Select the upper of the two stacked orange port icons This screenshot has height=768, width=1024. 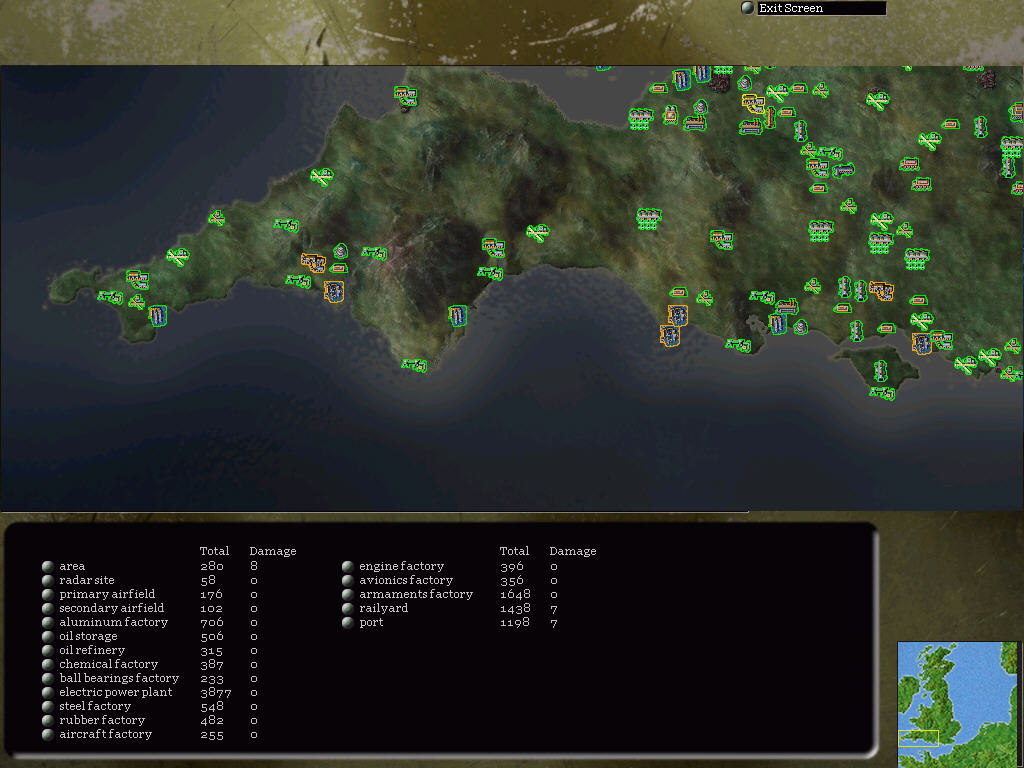[677, 315]
